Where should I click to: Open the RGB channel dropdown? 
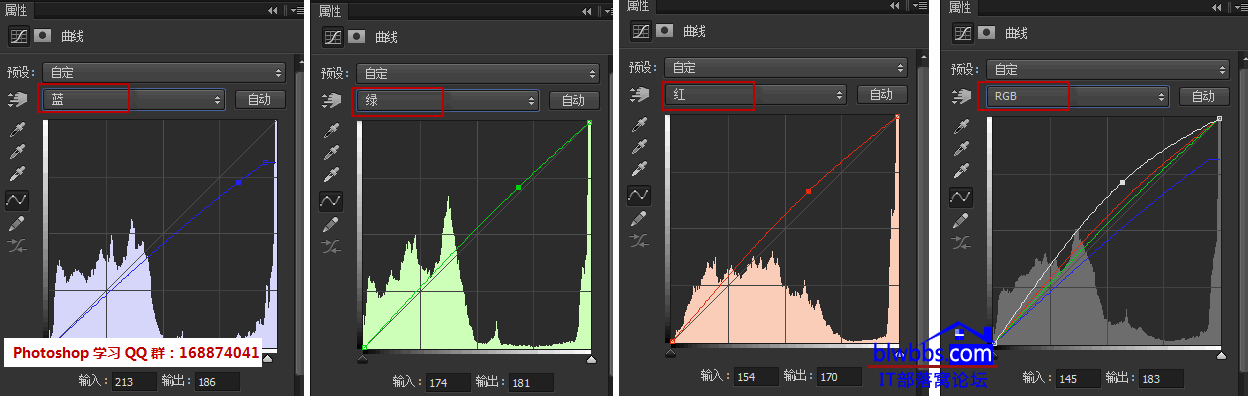tap(1078, 96)
